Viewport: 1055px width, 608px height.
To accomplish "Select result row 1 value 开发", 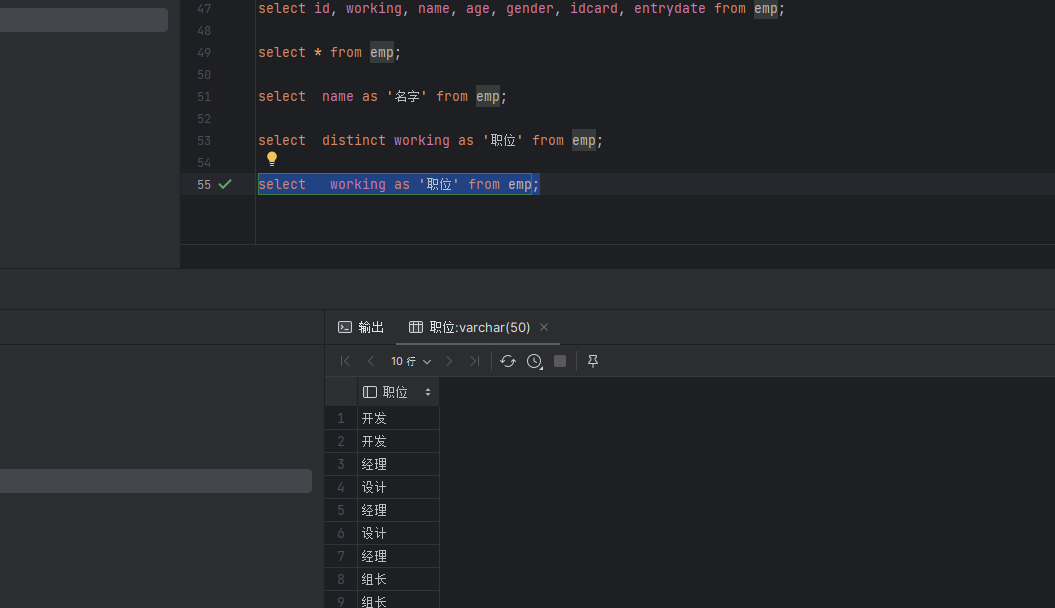I will 398,418.
